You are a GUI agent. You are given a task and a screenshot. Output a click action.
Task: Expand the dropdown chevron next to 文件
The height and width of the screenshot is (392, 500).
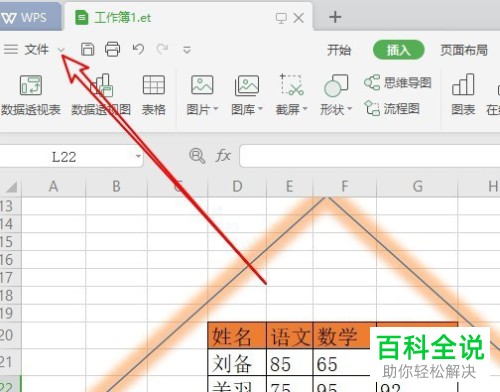coord(61,50)
